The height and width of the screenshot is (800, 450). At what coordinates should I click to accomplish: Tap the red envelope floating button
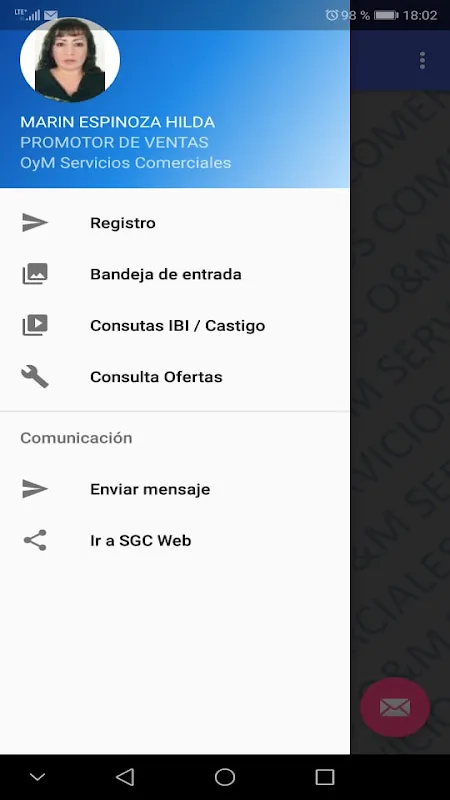(395, 707)
